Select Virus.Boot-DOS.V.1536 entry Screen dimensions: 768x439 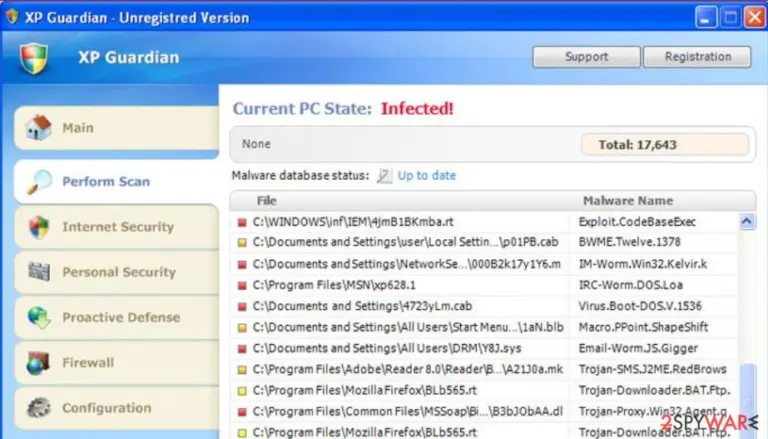[640, 306]
